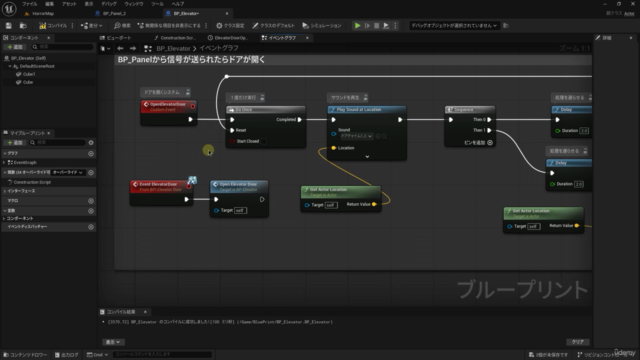Open the hide-unrelated options three-dot menu
This screenshot has height=360, width=640.
206,26
